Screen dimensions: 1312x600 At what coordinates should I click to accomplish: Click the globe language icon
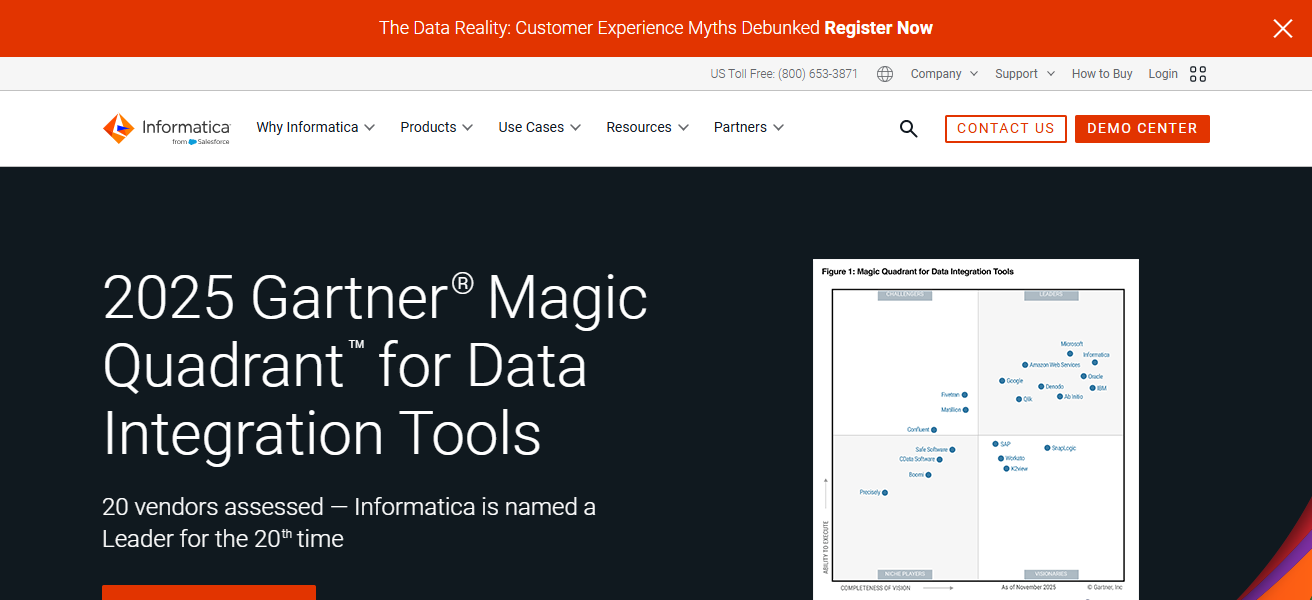(885, 74)
